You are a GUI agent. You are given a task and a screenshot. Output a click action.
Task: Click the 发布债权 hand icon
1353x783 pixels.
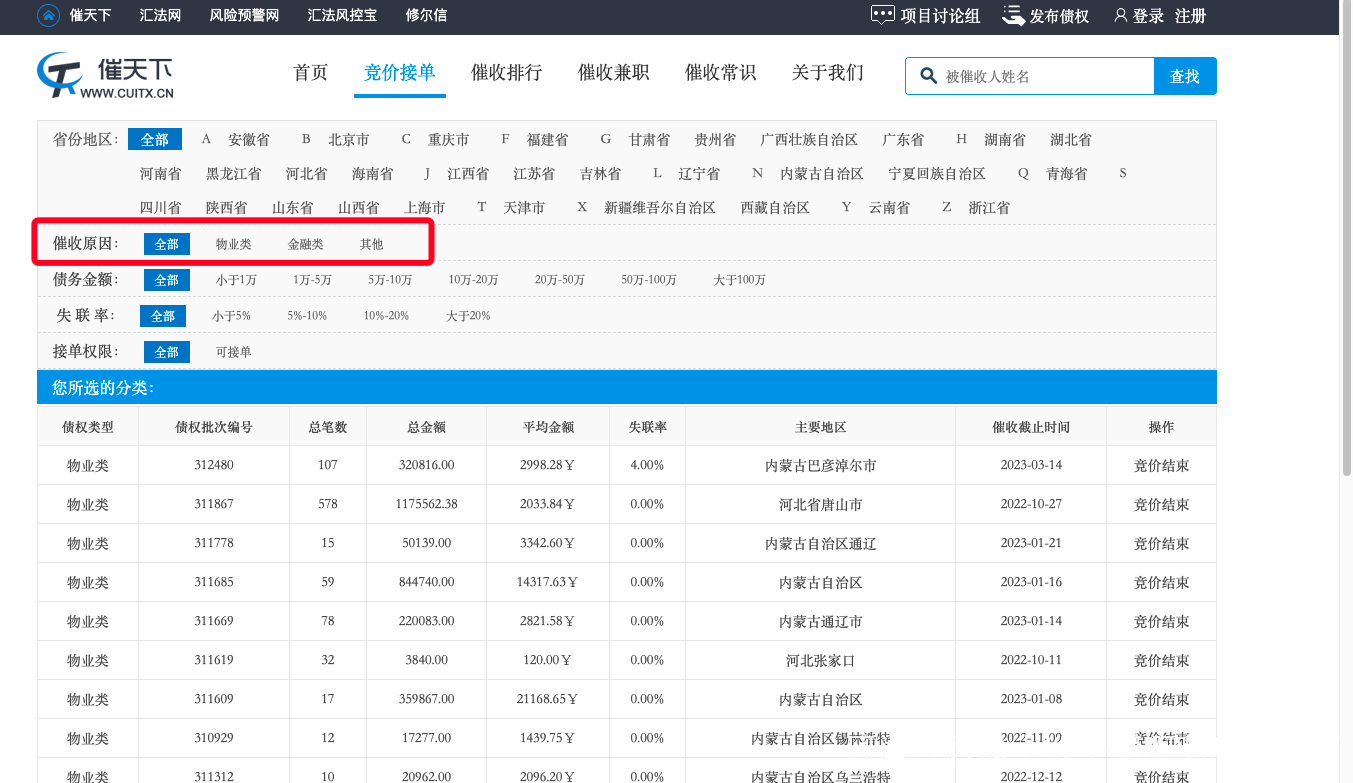click(x=1013, y=16)
